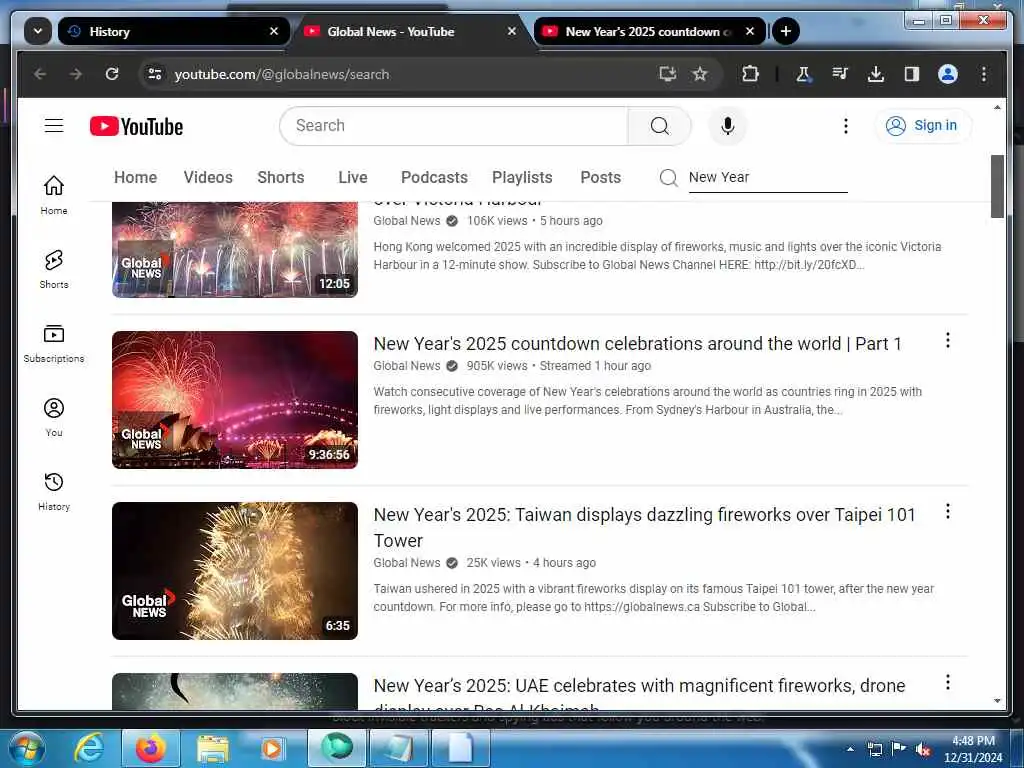Image resolution: width=1024 pixels, height=768 pixels.
Task: Open Subscriptions in the left sidebar
Action: click(x=54, y=344)
